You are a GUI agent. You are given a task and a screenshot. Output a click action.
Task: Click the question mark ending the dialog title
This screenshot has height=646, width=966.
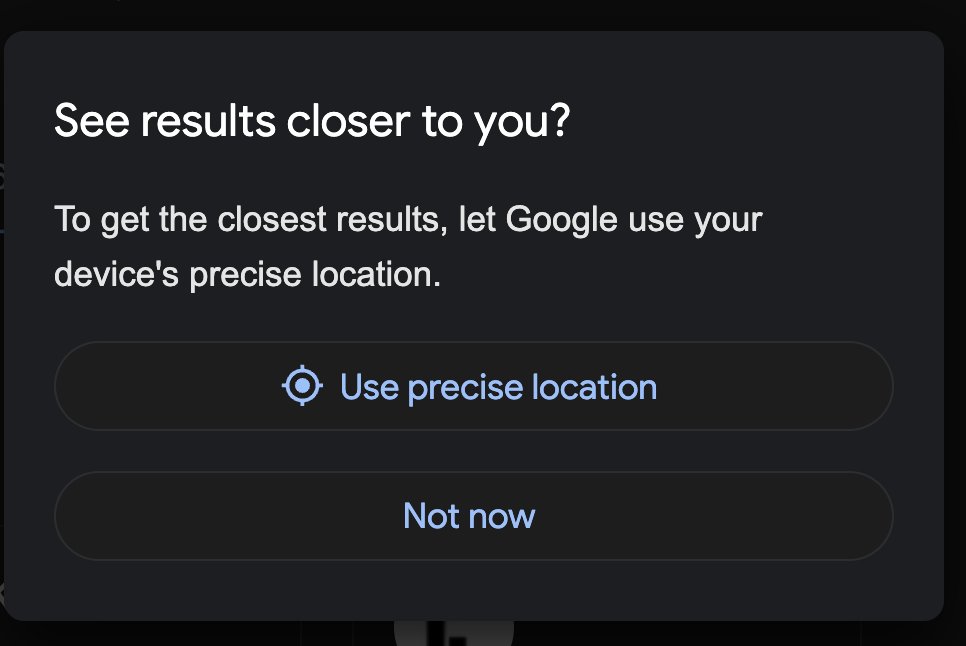click(559, 119)
